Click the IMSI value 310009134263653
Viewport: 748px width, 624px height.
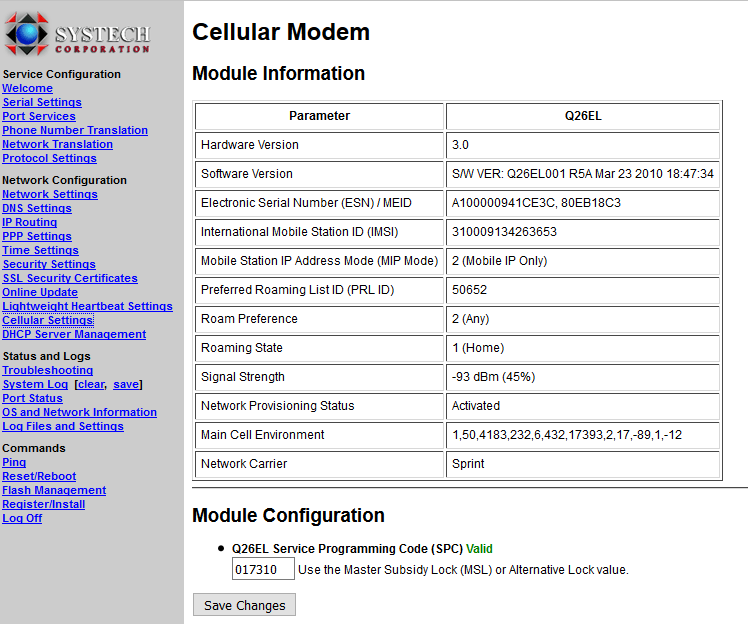504,232
